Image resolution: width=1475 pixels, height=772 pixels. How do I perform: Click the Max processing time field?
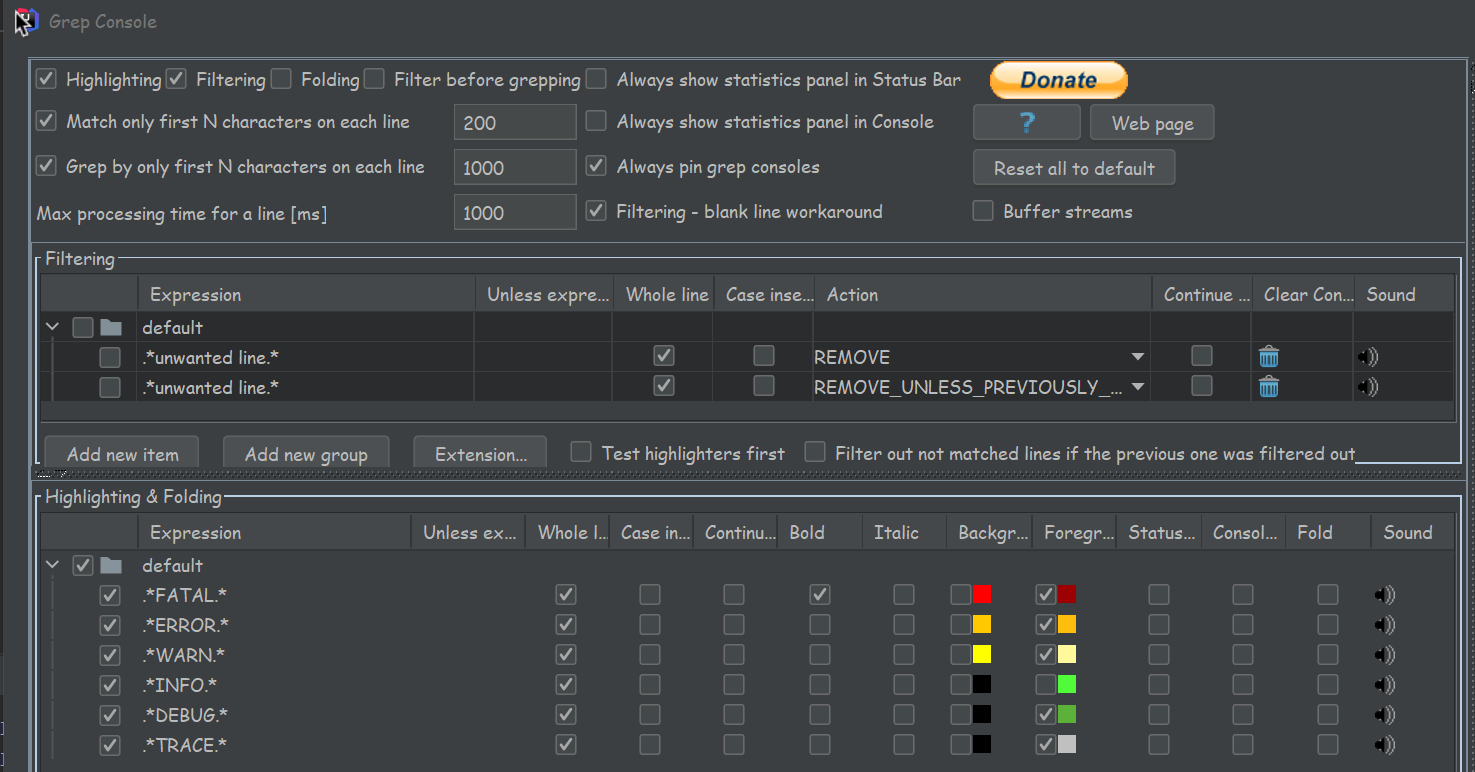point(515,212)
